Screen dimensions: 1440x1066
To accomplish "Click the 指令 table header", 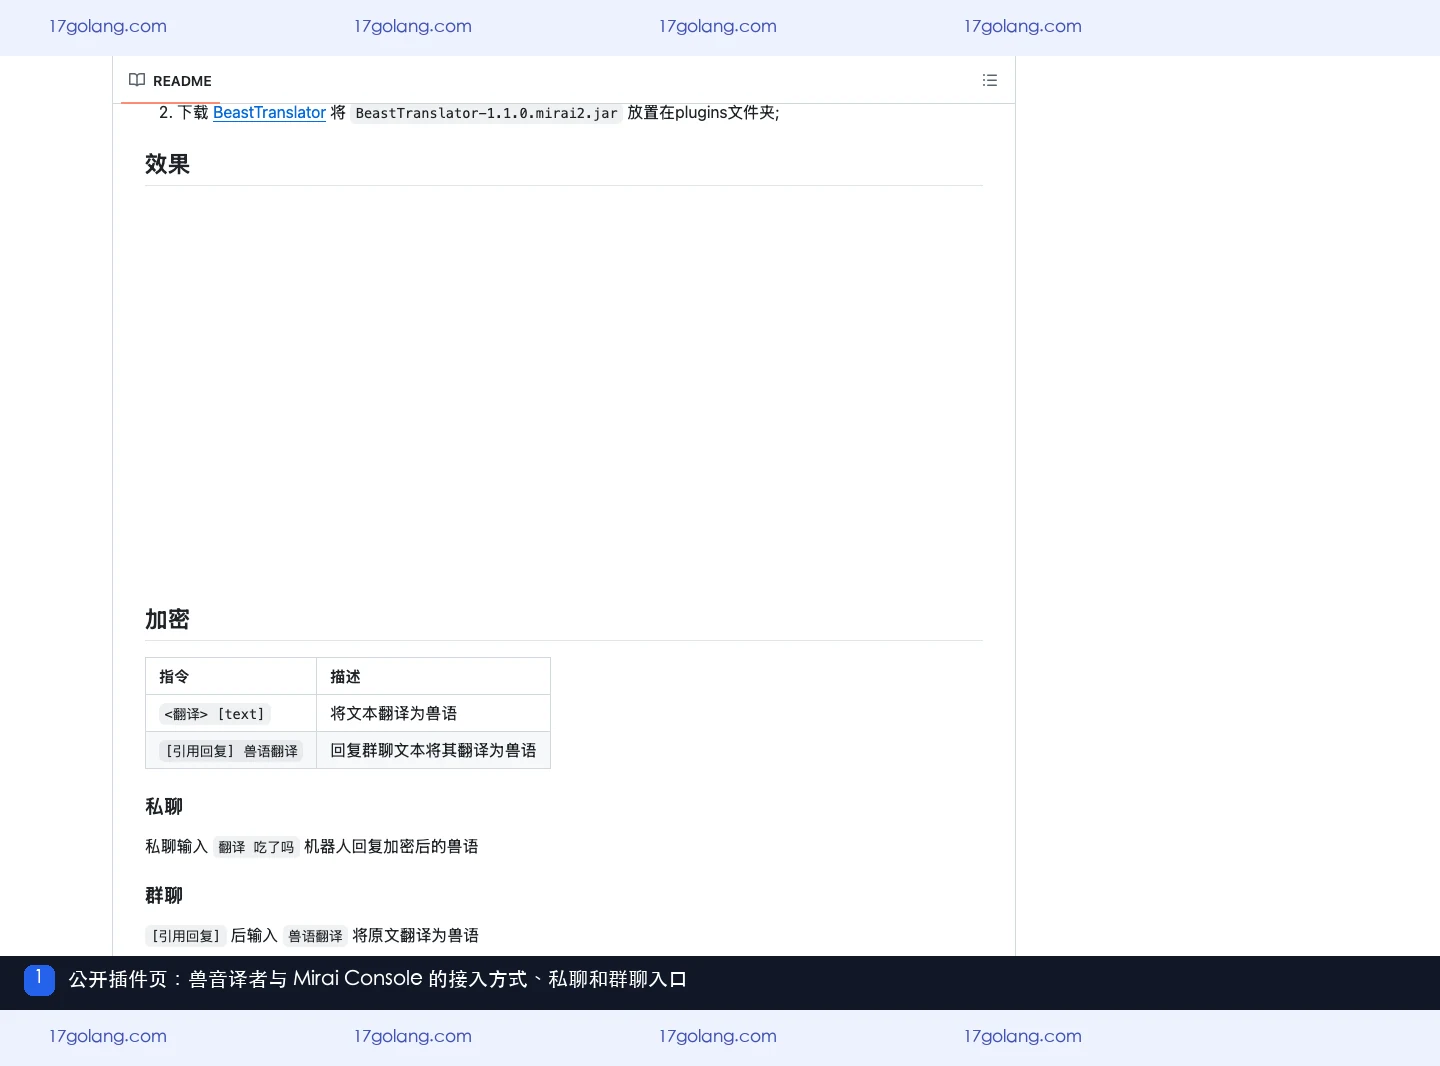I will 231,676.
